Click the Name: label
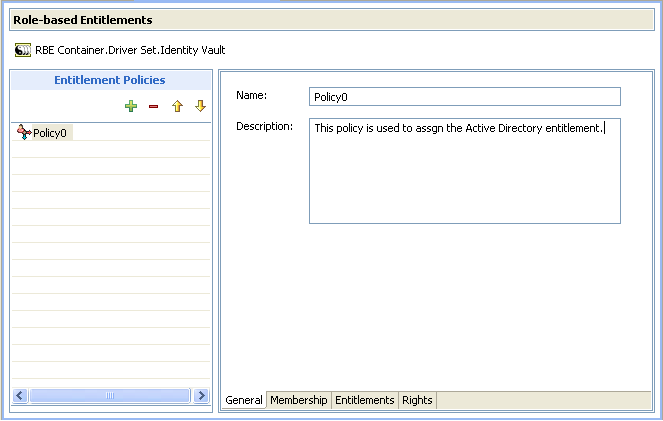 point(252,96)
